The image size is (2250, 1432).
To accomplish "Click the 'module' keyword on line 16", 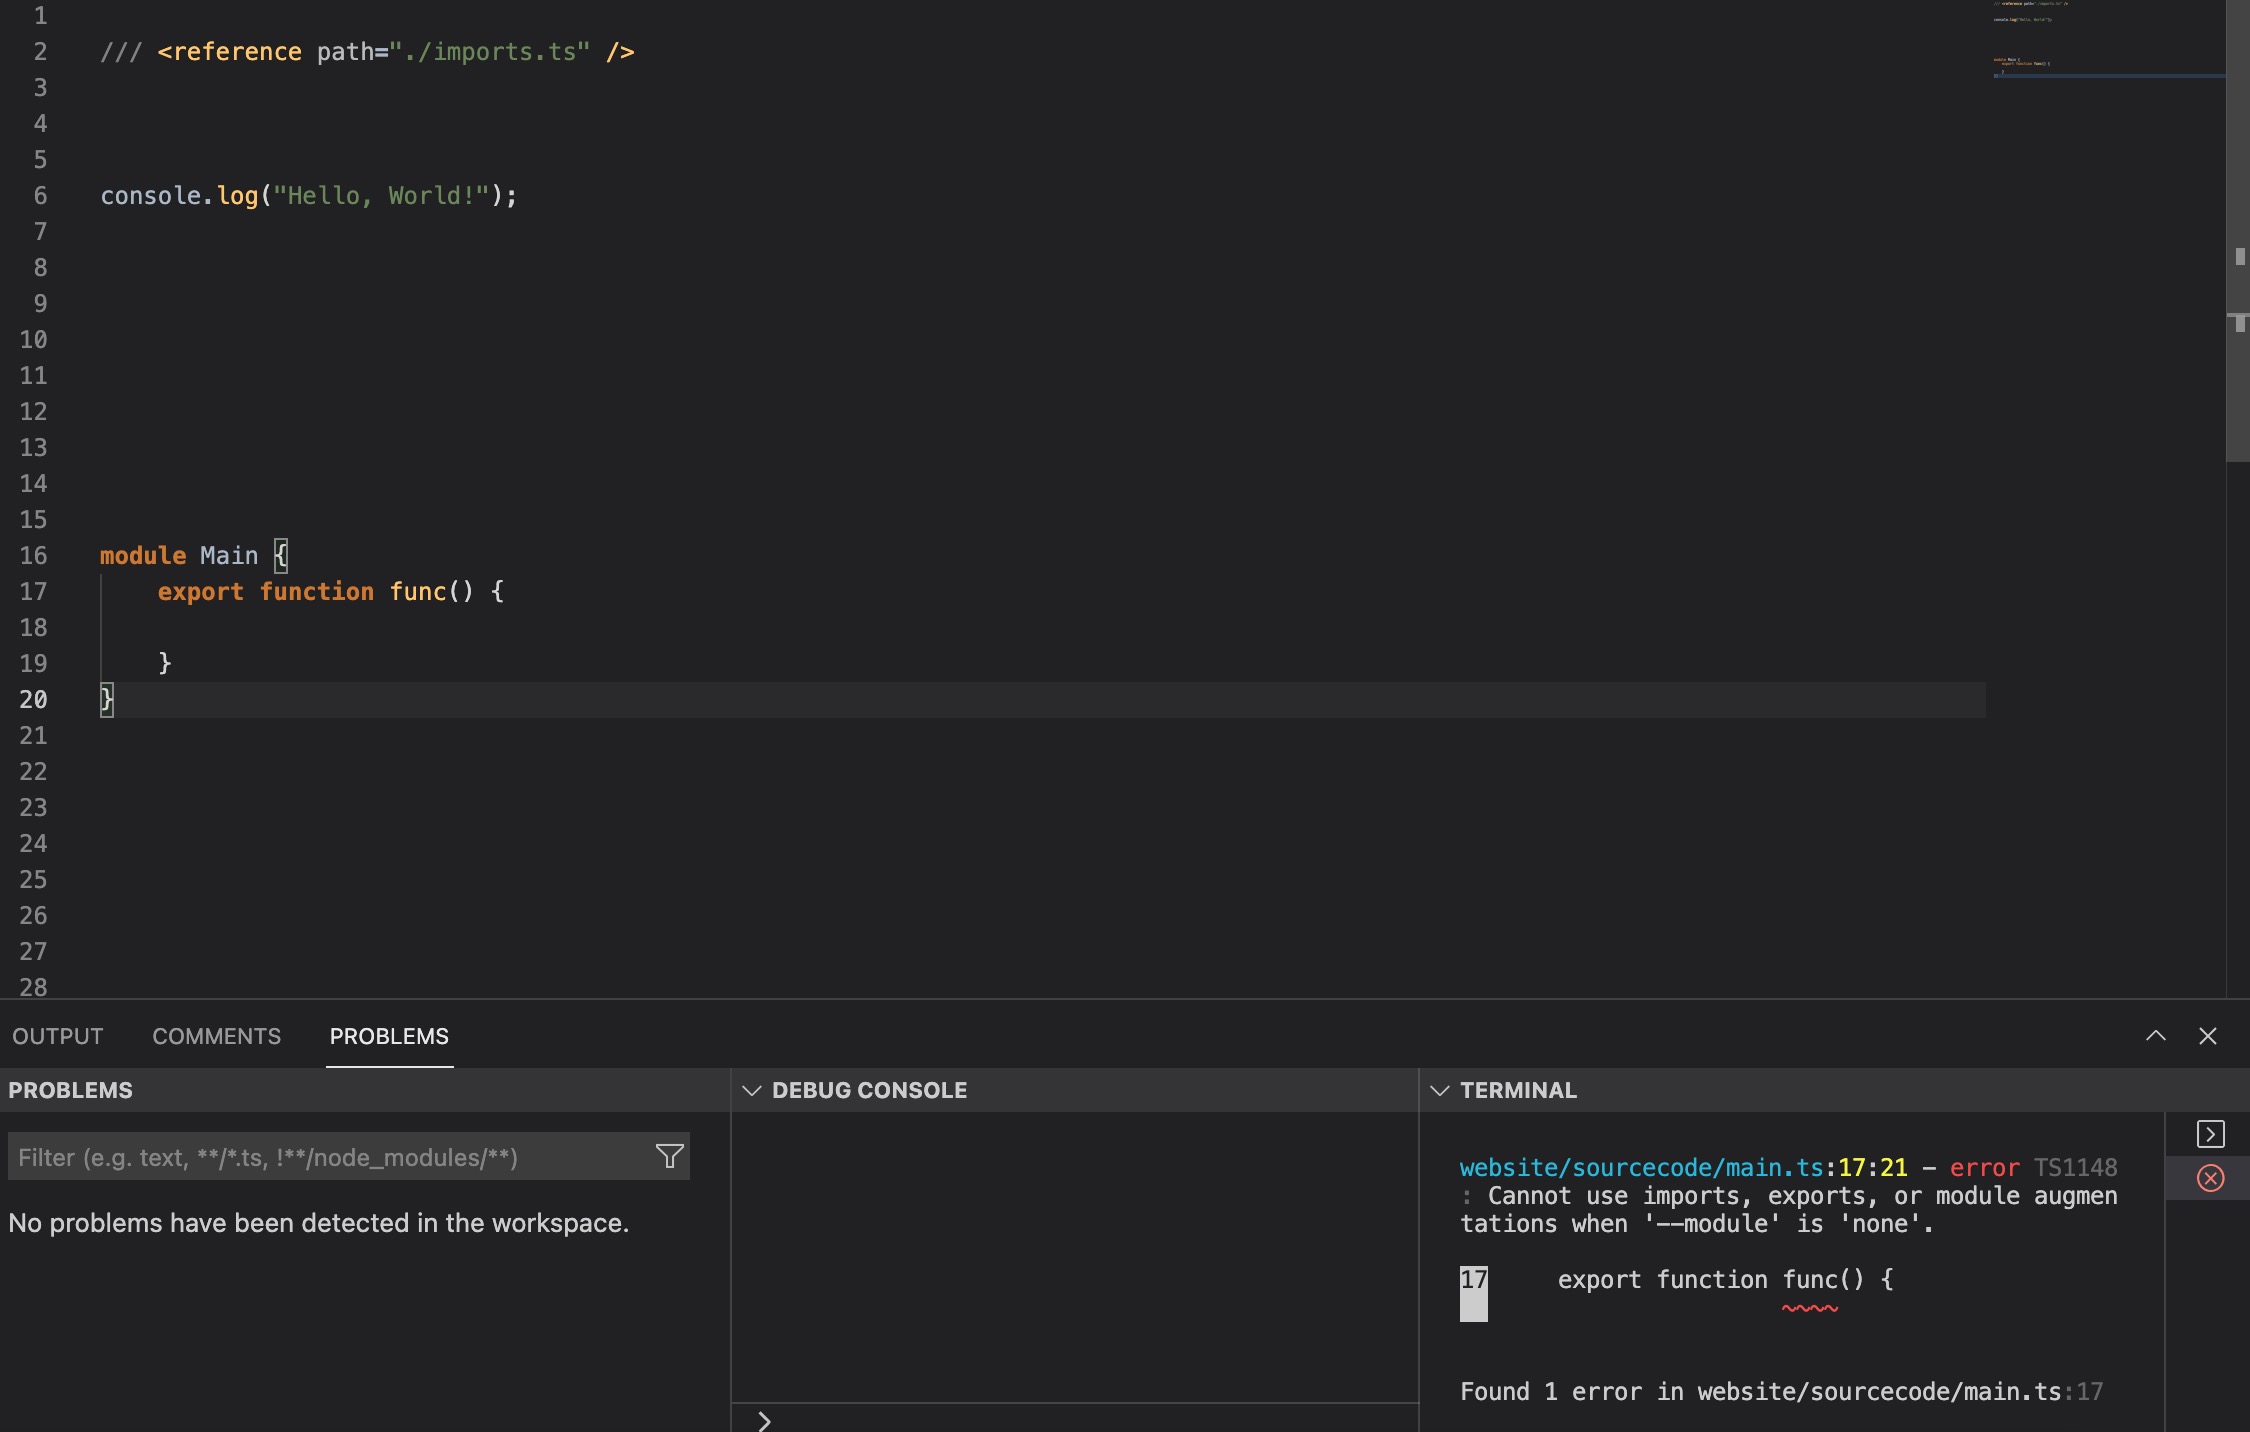I will [143, 555].
